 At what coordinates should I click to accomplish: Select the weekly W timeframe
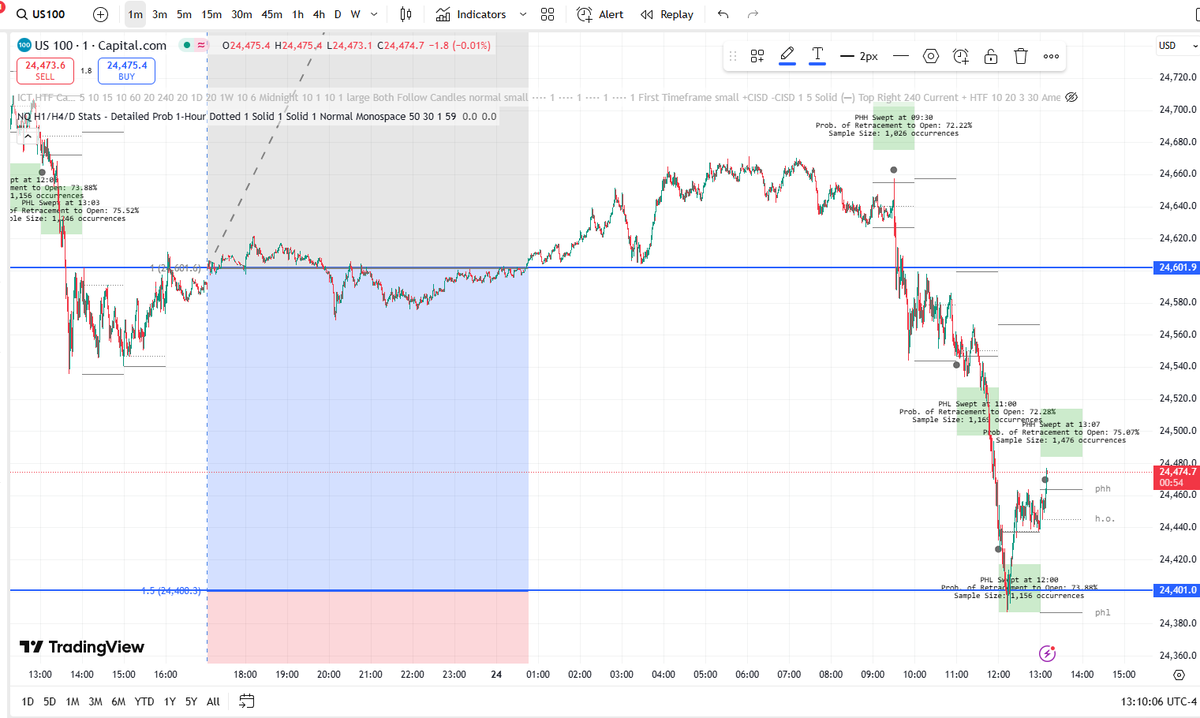pos(355,15)
